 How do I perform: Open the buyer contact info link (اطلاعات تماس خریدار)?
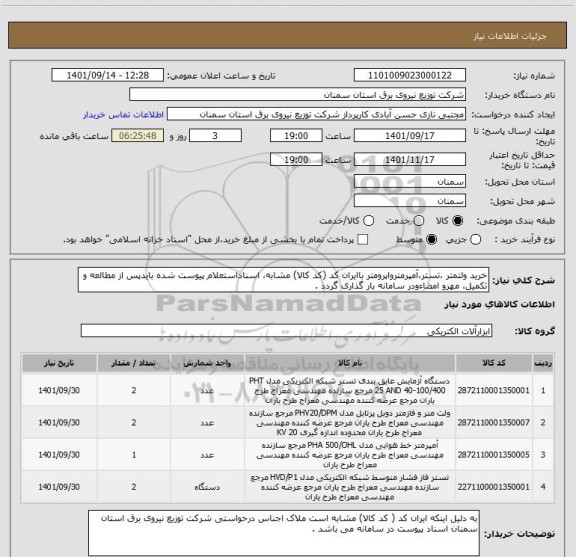pos(123,115)
